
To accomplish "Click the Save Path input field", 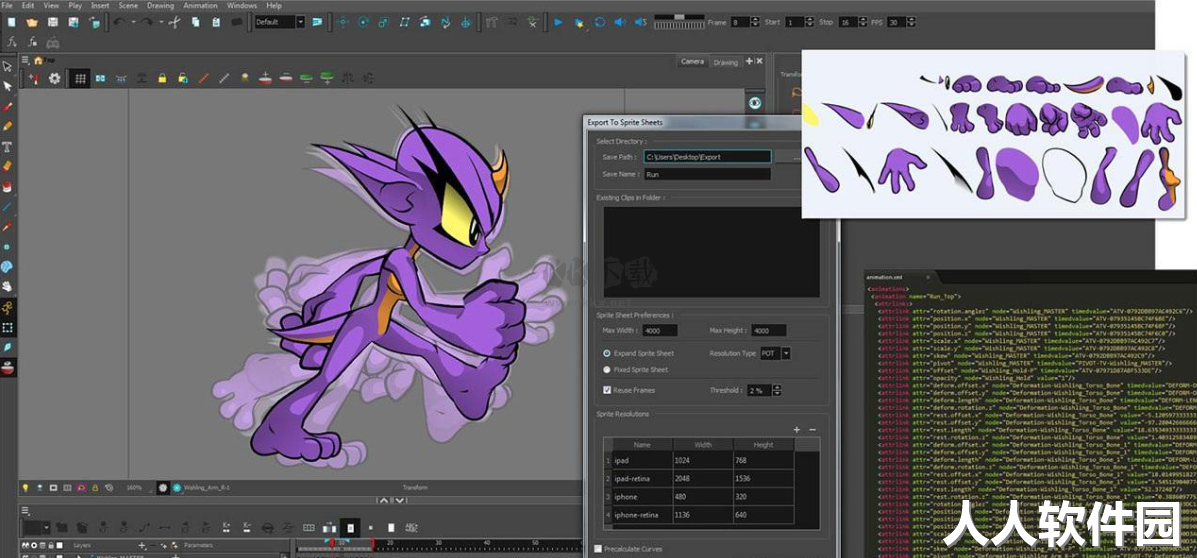I will click(707, 156).
